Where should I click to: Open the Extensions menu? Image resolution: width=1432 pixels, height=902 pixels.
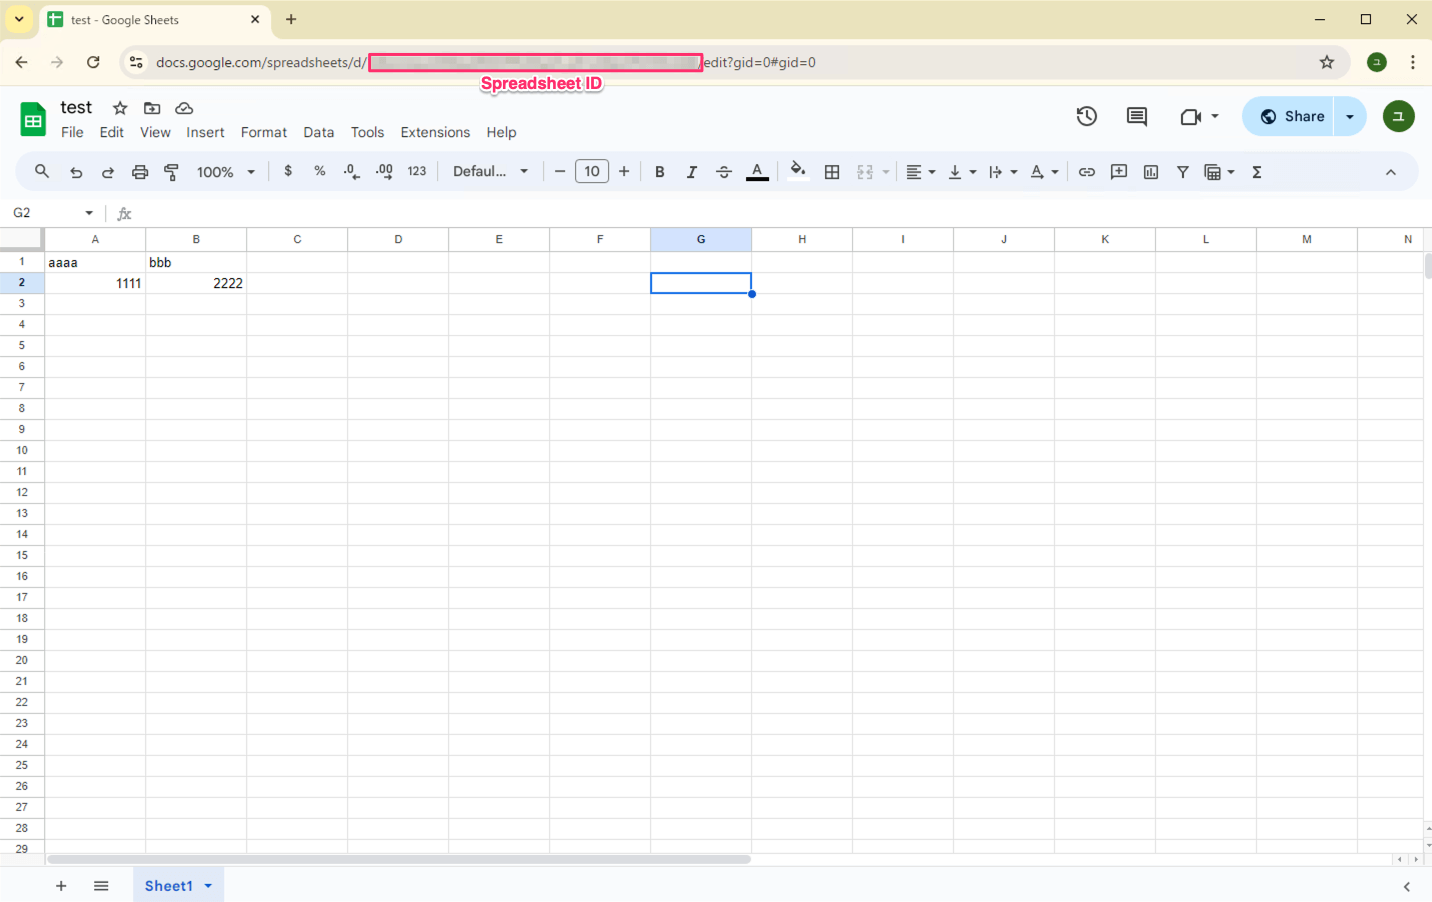tap(435, 132)
